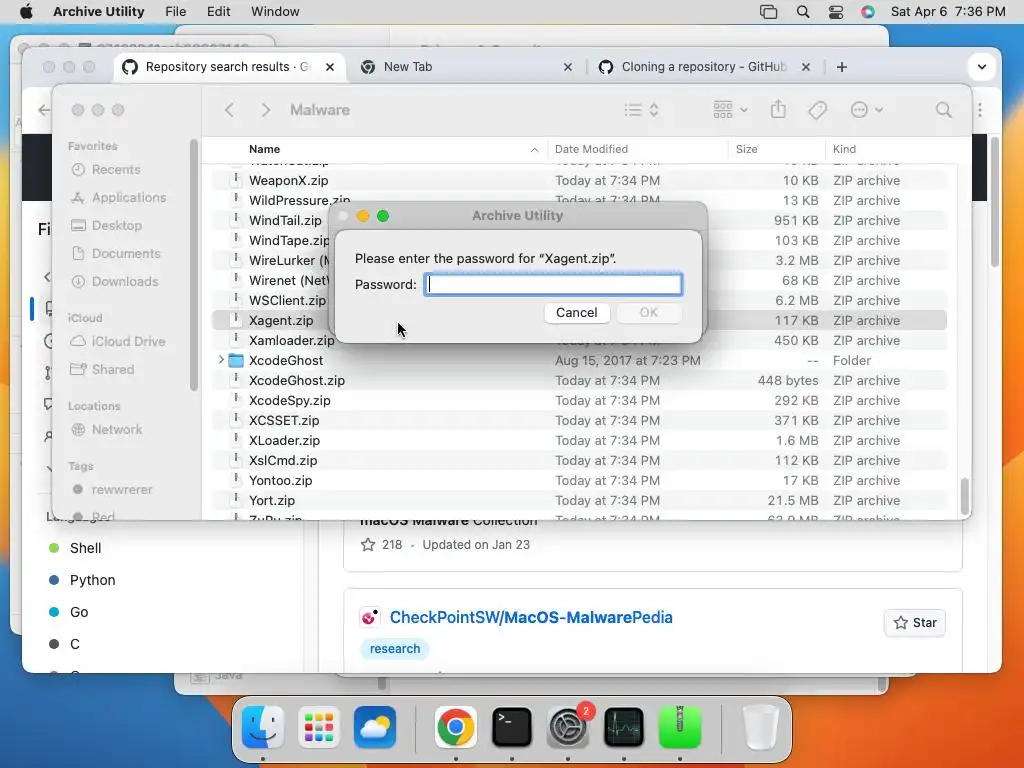Change Finder list view style selector

pos(641,110)
